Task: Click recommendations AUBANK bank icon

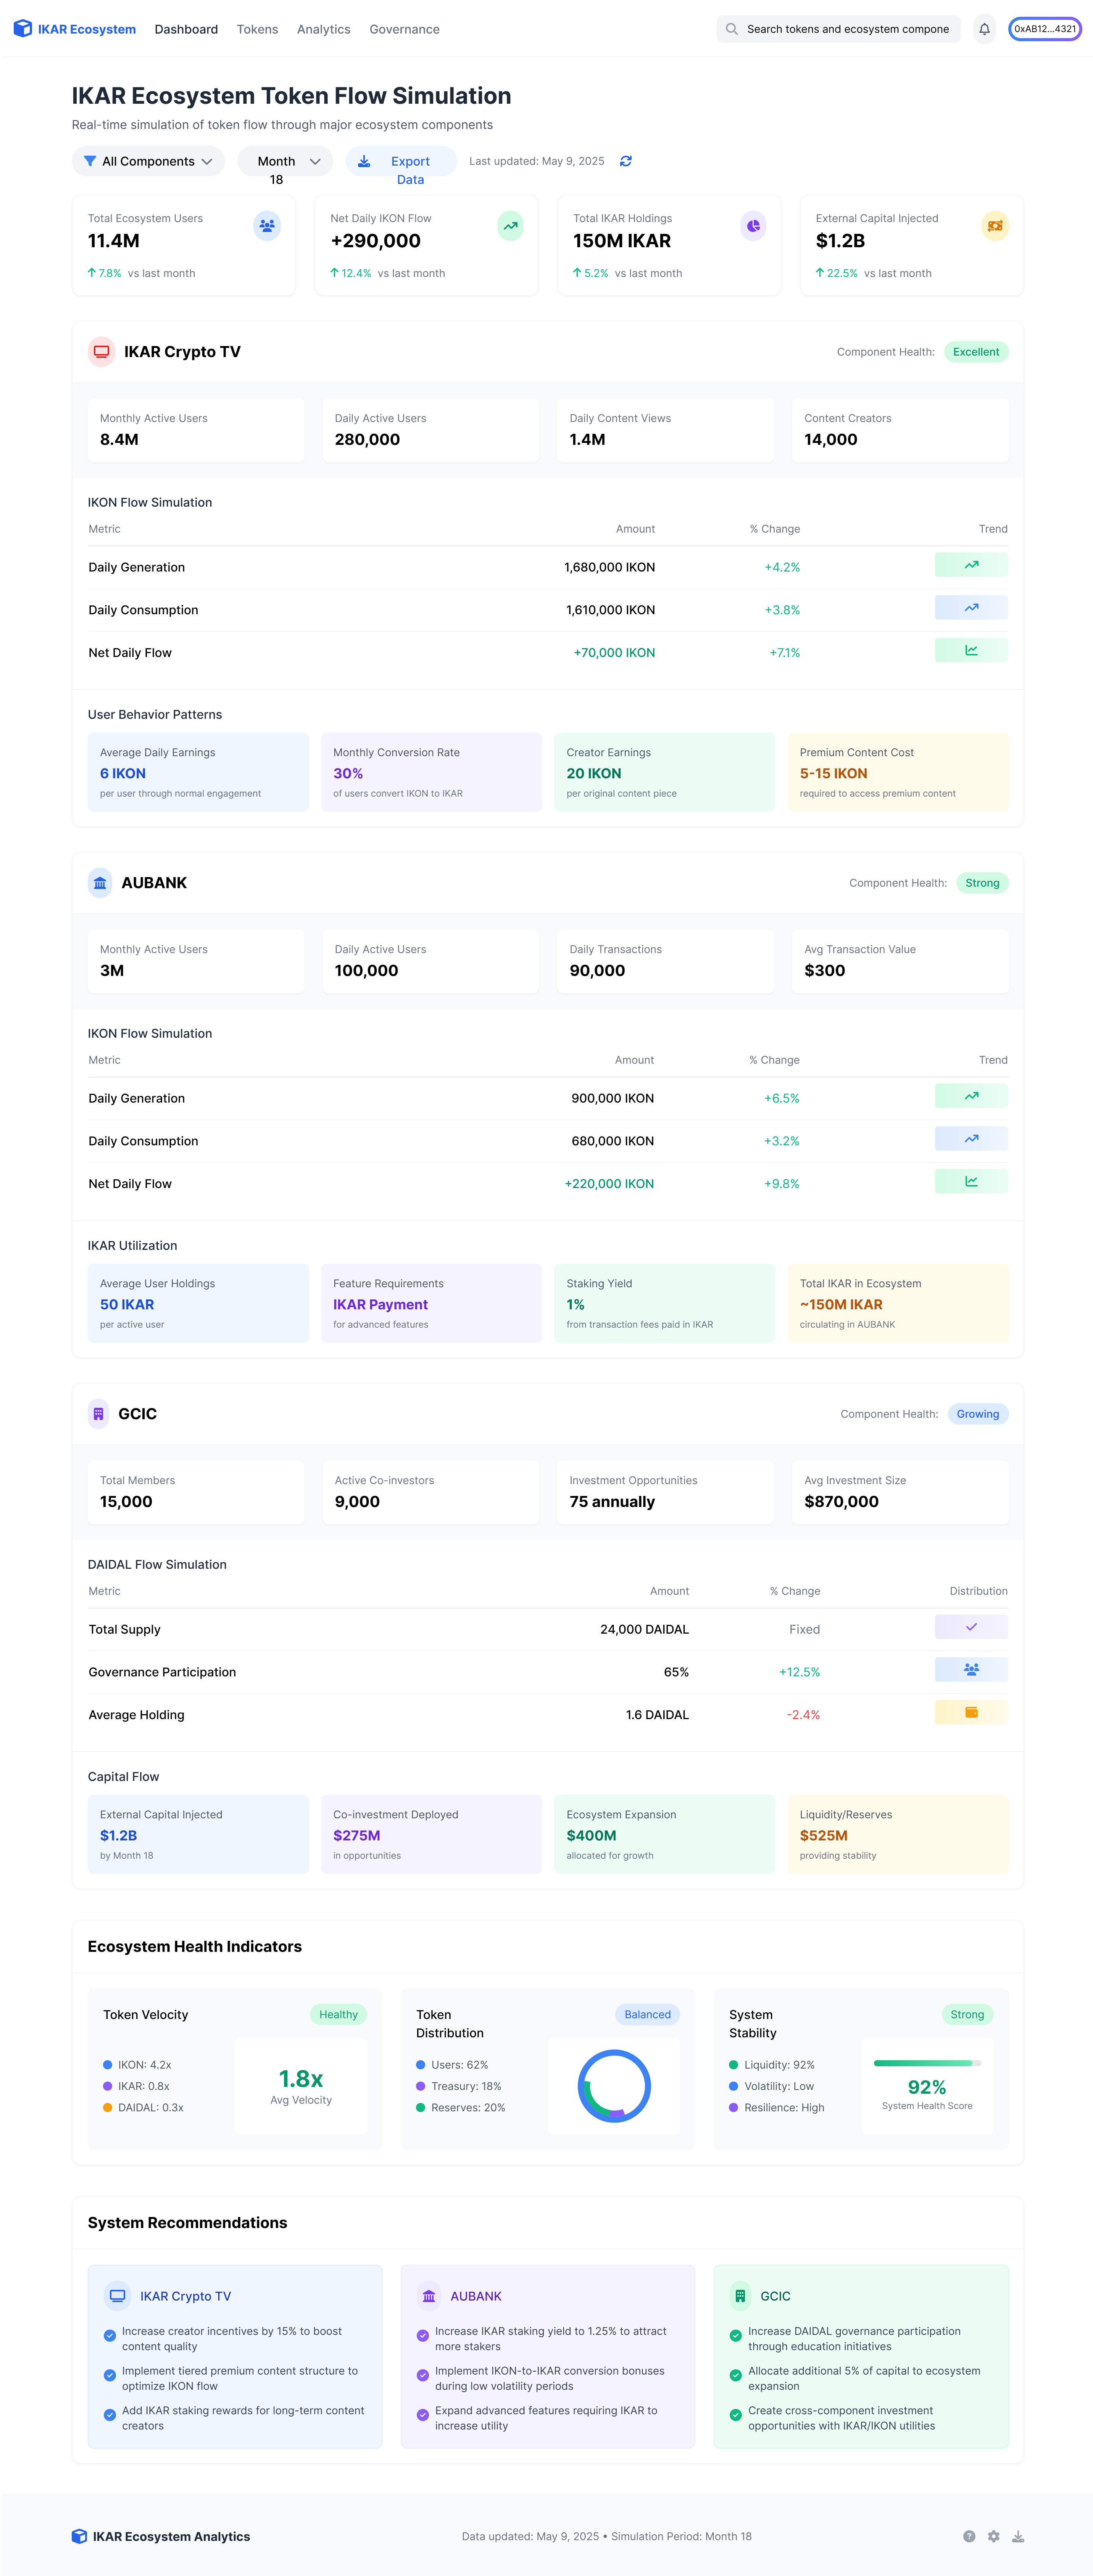Action: coord(429,2296)
